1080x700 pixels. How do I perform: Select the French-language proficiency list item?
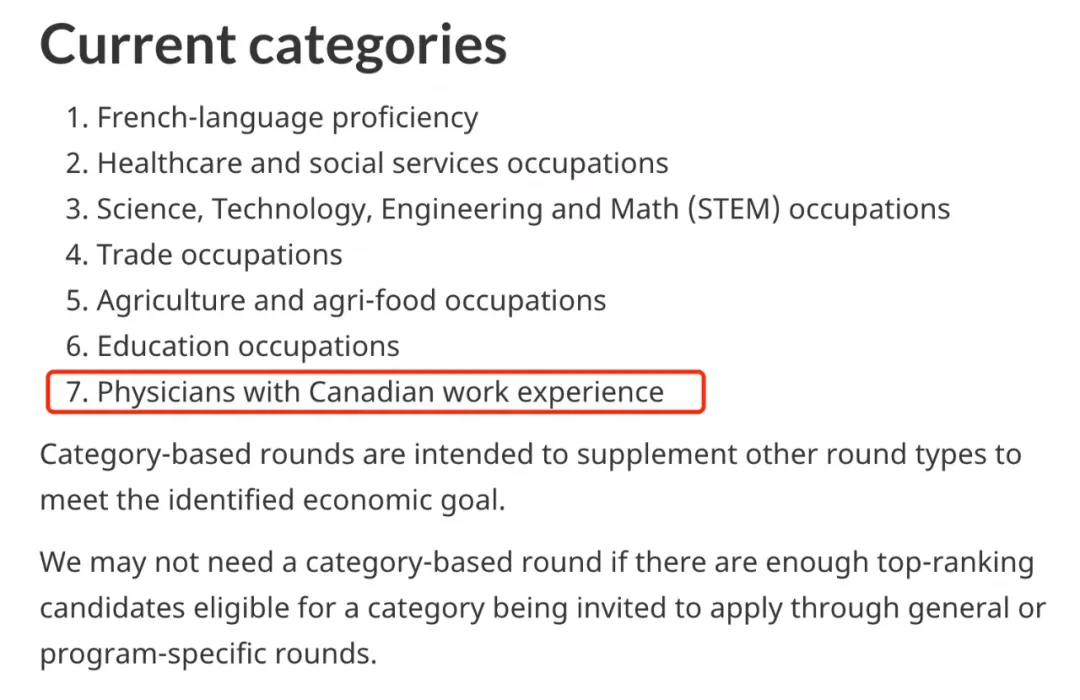287,118
